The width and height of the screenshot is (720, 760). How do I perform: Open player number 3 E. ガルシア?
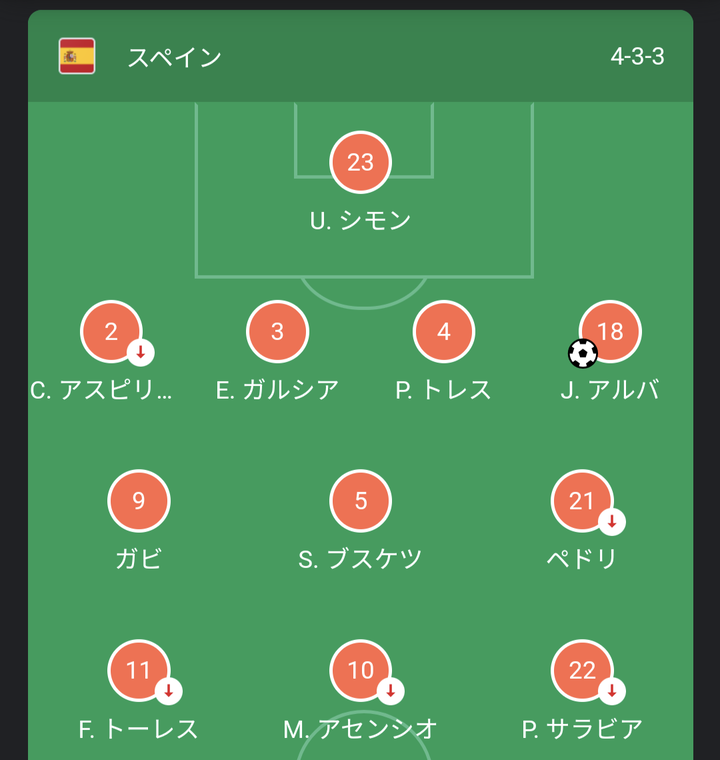pos(277,332)
